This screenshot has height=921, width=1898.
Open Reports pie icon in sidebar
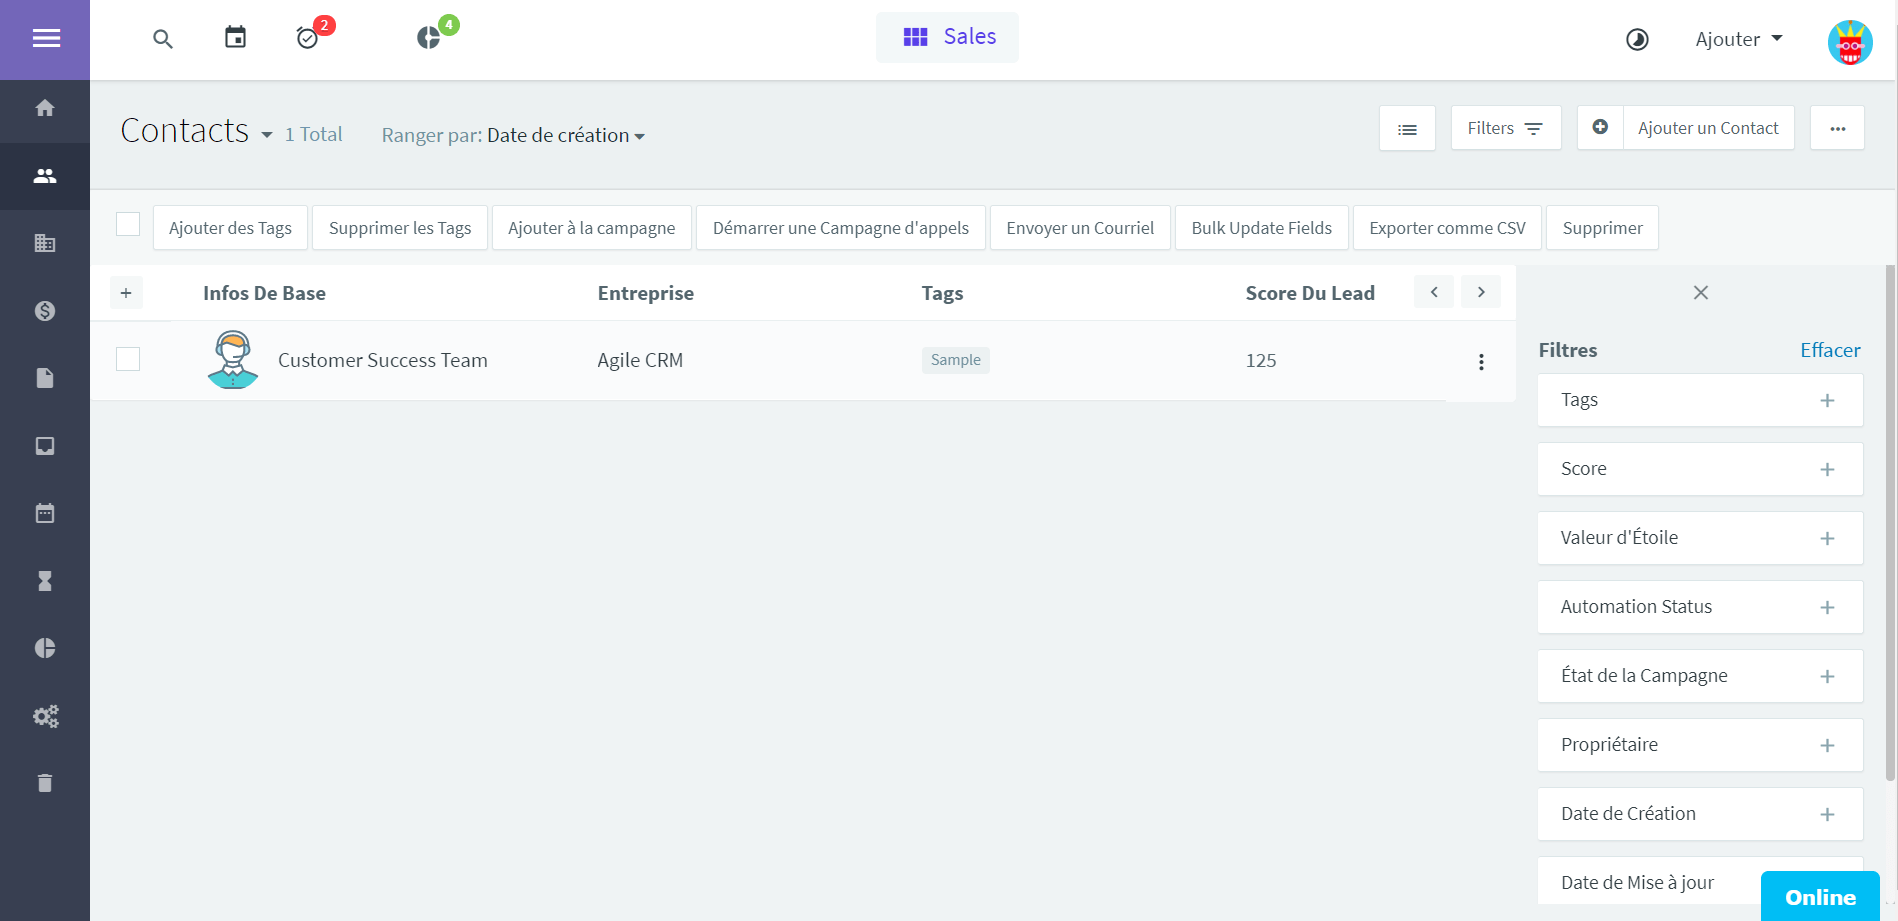tap(45, 648)
